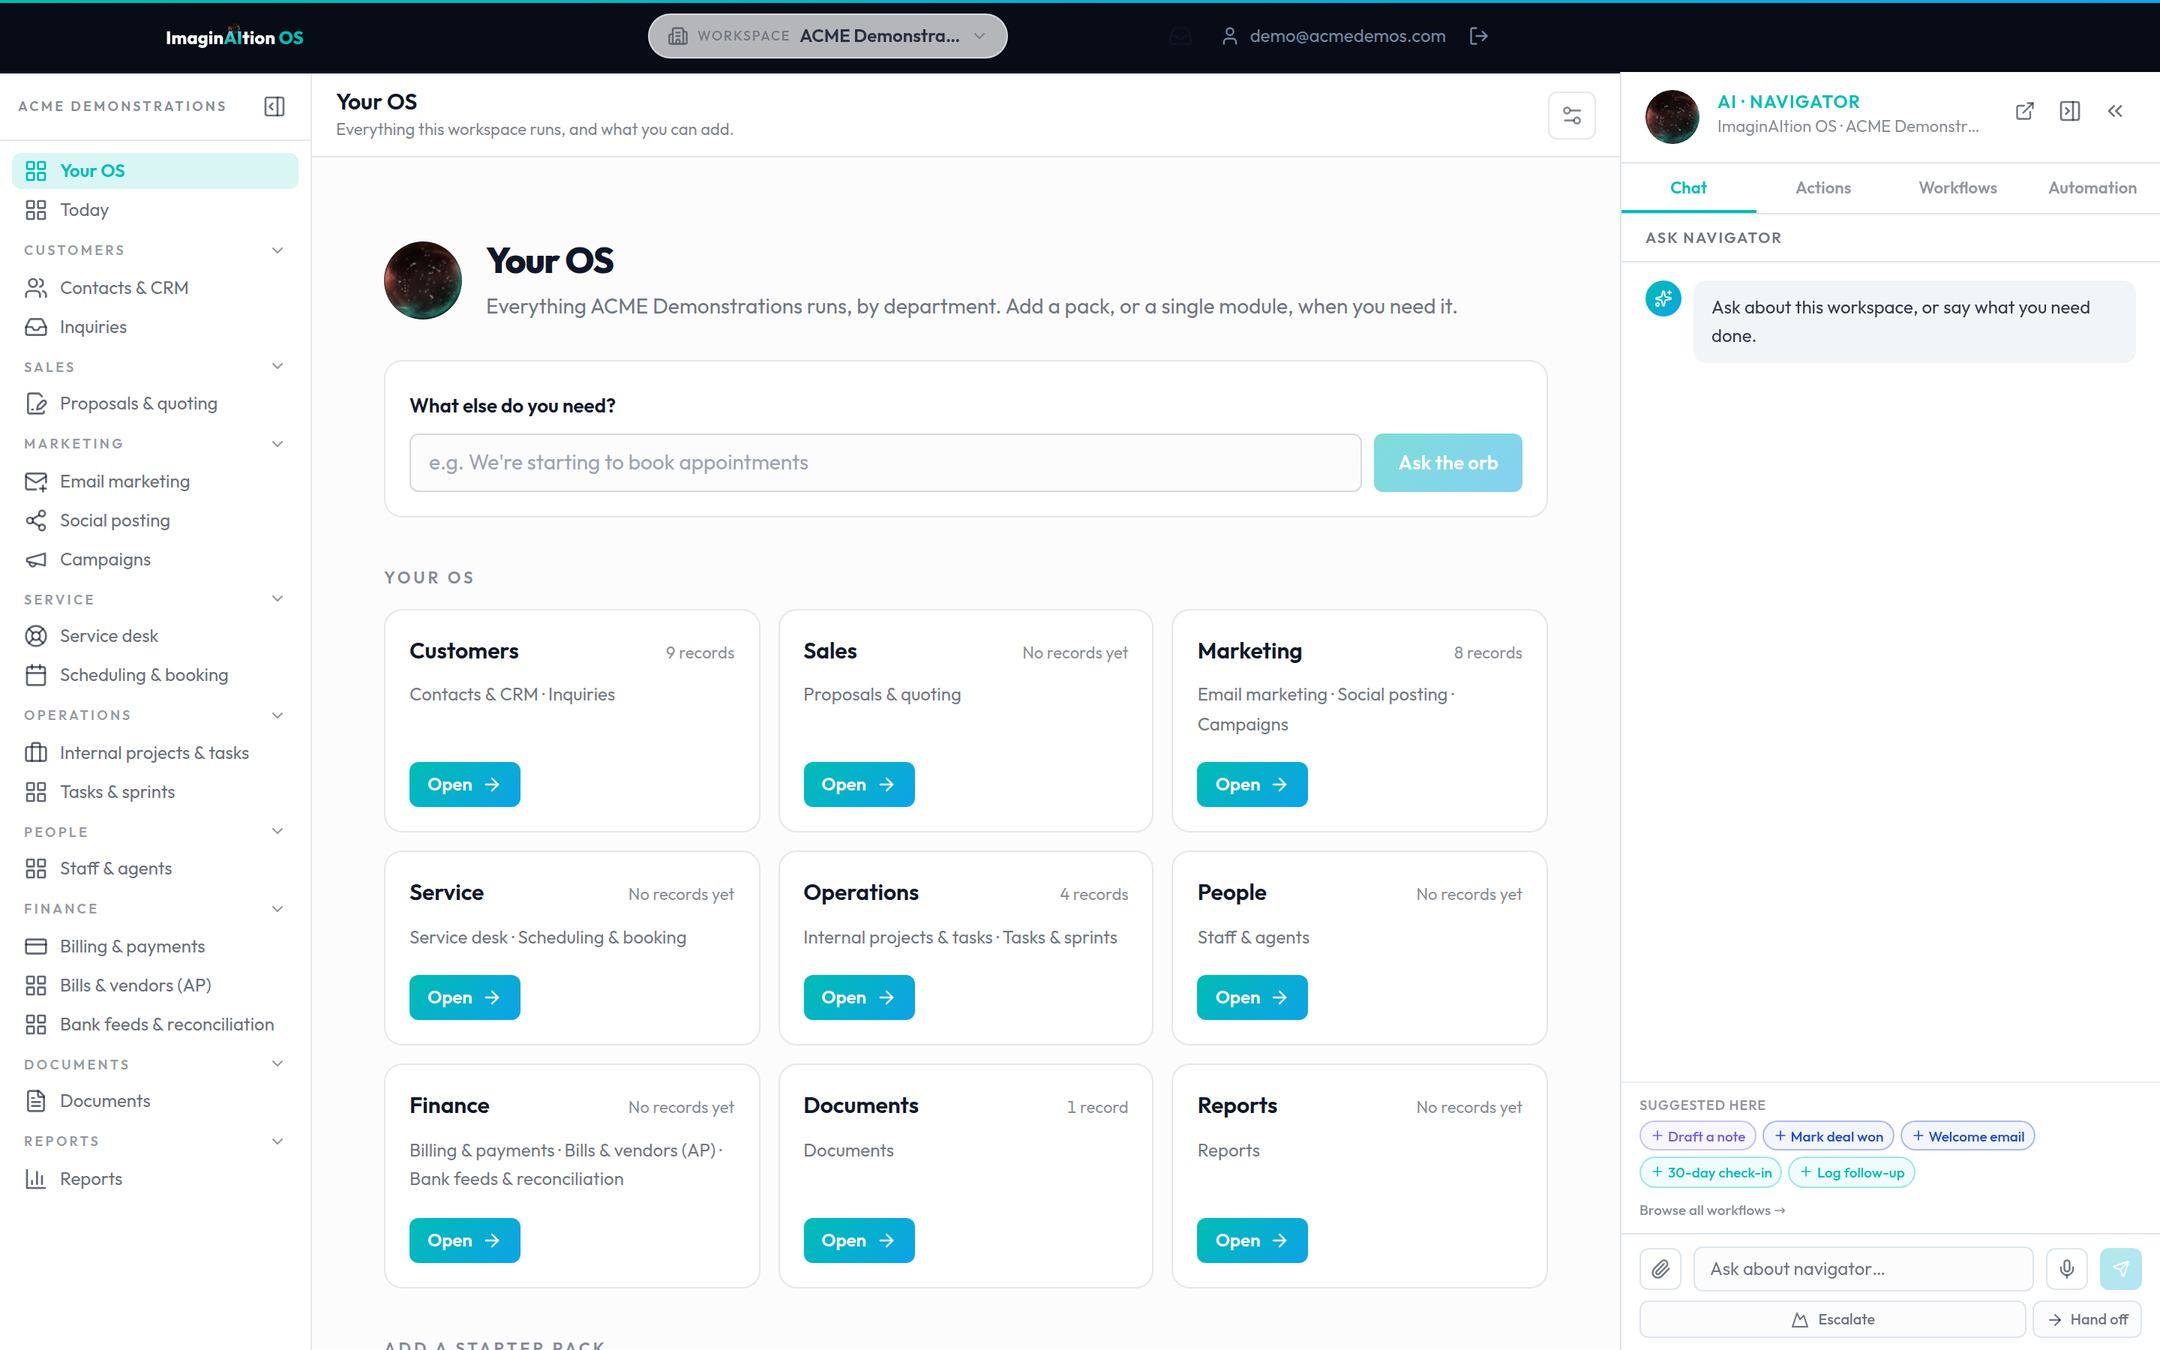Click the sign out icon
This screenshot has width=2160, height=1350.
tap(1479, 36)
